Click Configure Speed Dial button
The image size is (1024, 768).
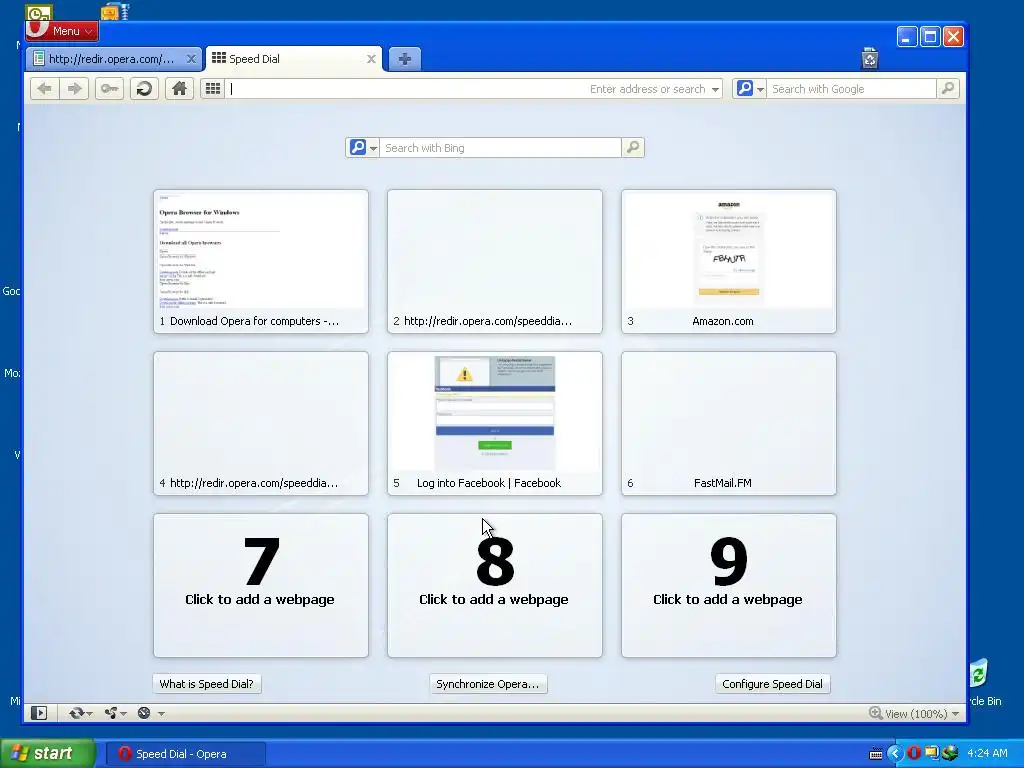pos(773,684)
